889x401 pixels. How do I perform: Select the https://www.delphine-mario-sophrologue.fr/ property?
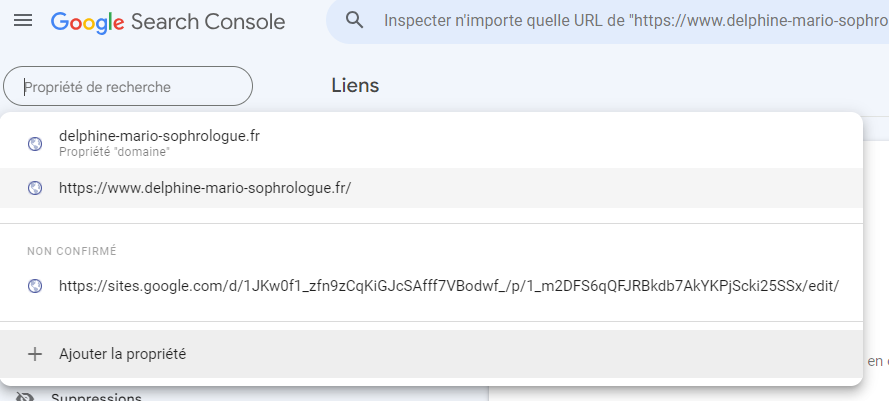(x=205, y=188)
